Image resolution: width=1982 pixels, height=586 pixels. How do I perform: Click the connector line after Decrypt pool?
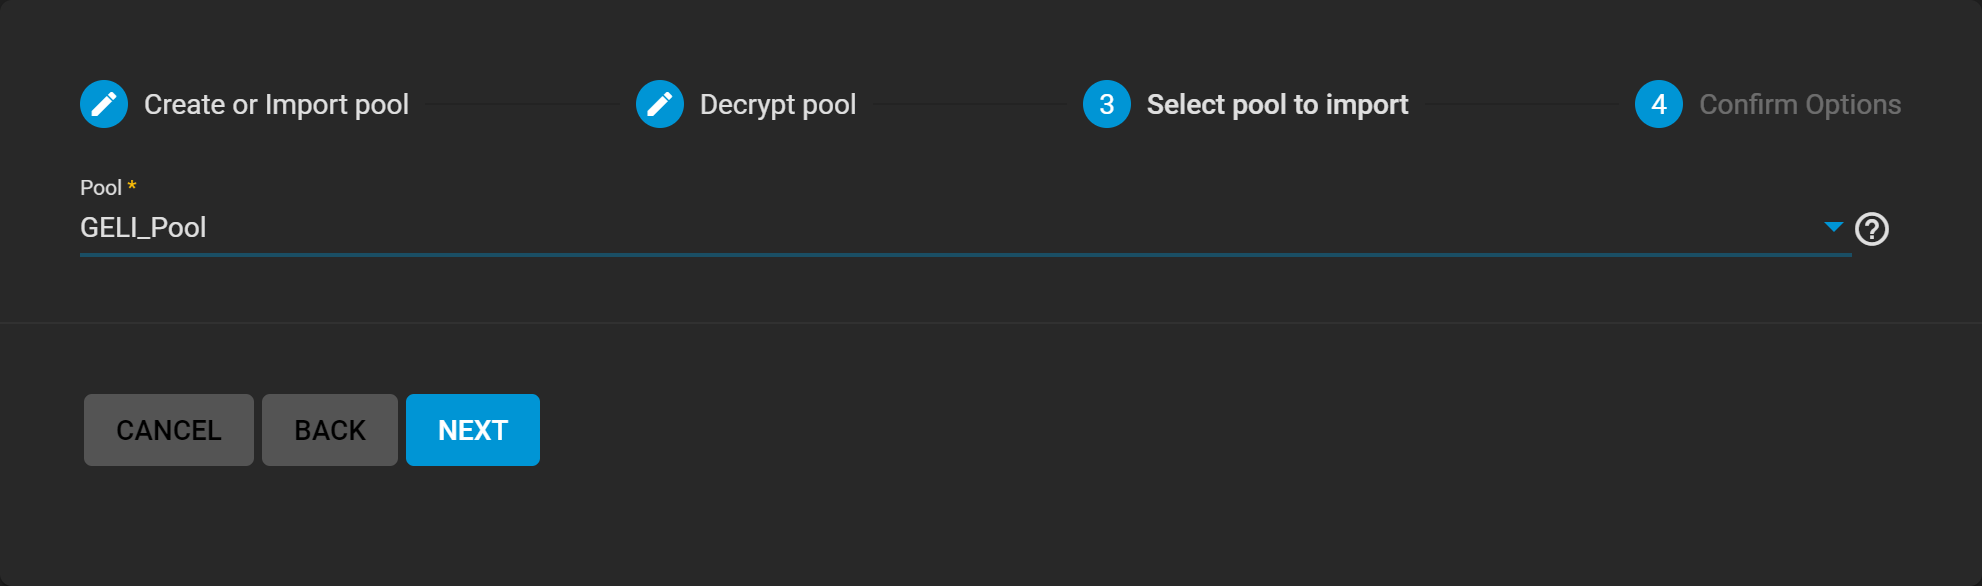968,104
